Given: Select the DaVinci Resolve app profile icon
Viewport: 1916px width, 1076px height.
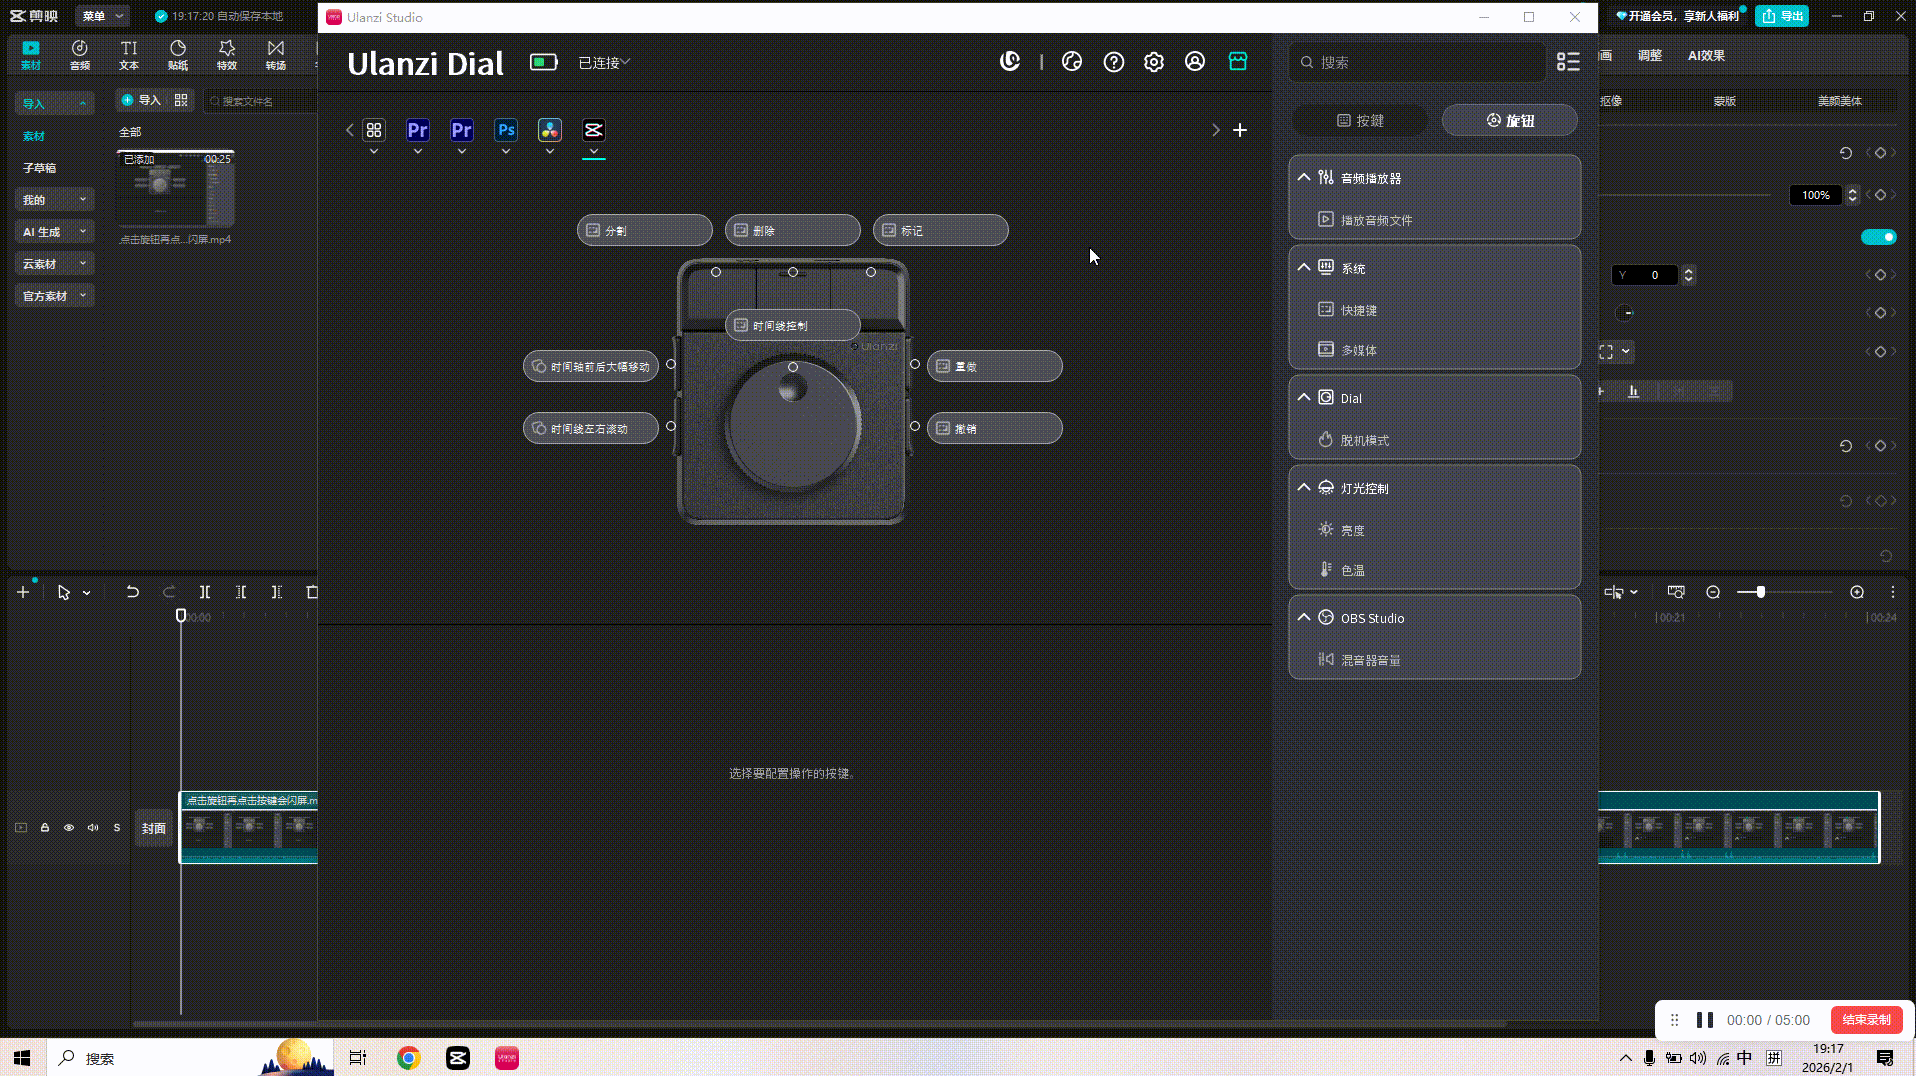Looking at the screenshot, I should 549,129.
